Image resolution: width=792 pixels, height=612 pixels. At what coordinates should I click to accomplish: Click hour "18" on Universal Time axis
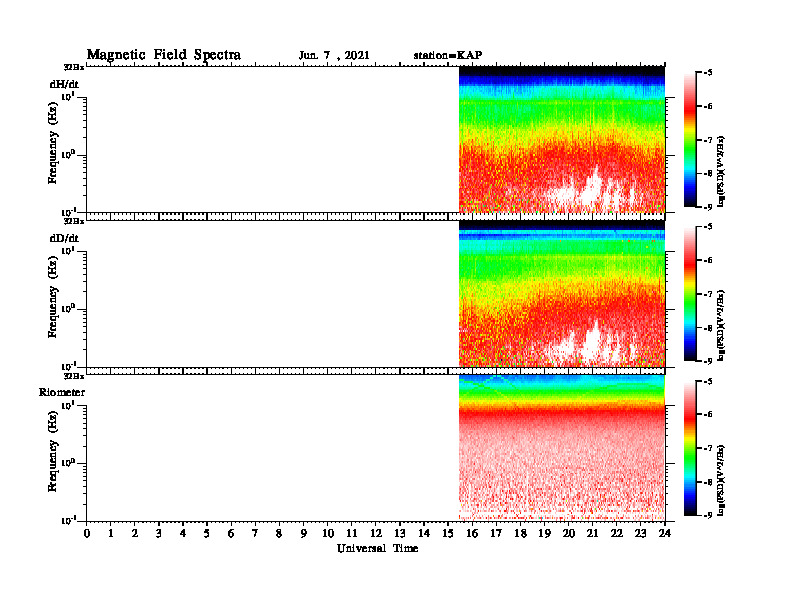point(520,534)
